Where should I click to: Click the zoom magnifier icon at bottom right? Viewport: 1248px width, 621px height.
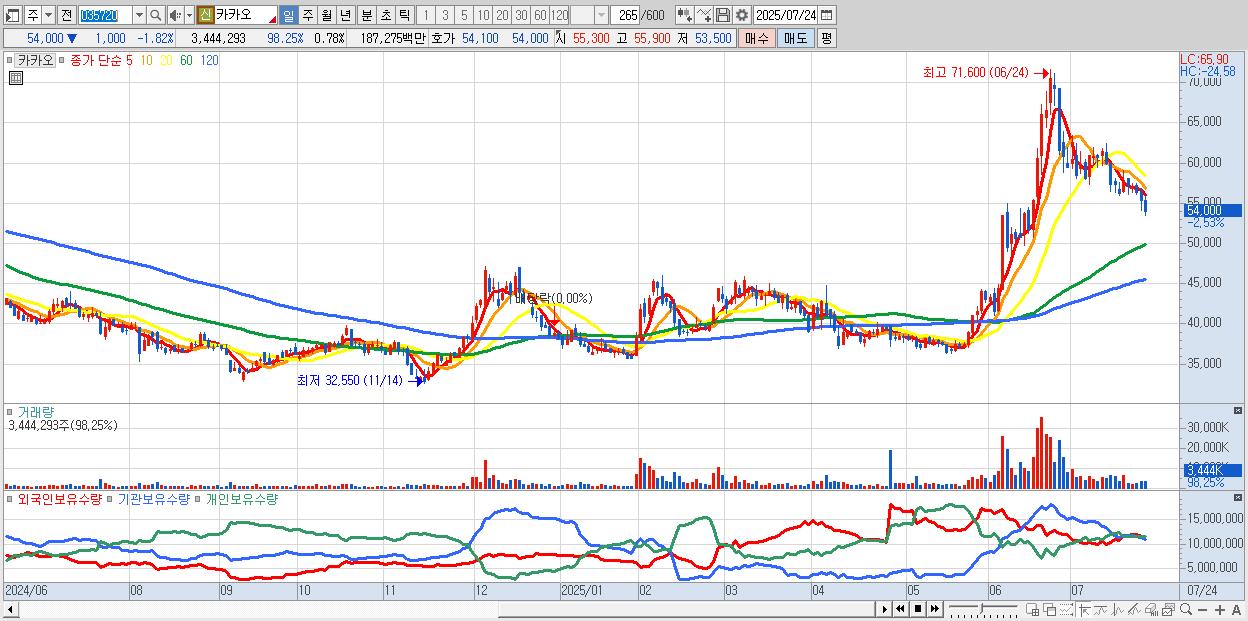pyautogui.click(x=1186, y=609)
